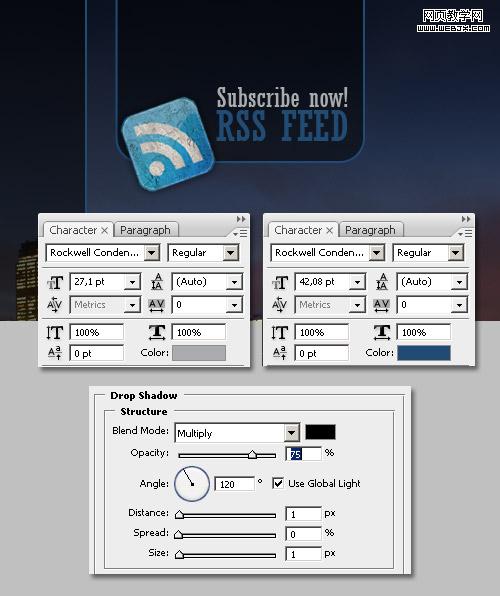Viewport: 500px width, 596px height.
Task: Close right Character tab with X
Action: 330,230
